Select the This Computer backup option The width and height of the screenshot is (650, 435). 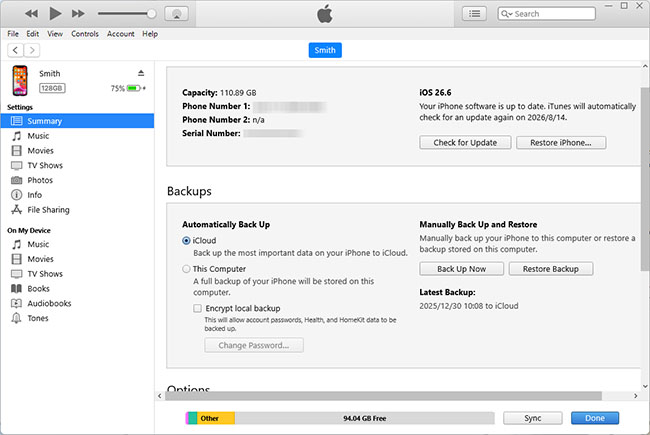pyautogui.click(x=187, y=269)
